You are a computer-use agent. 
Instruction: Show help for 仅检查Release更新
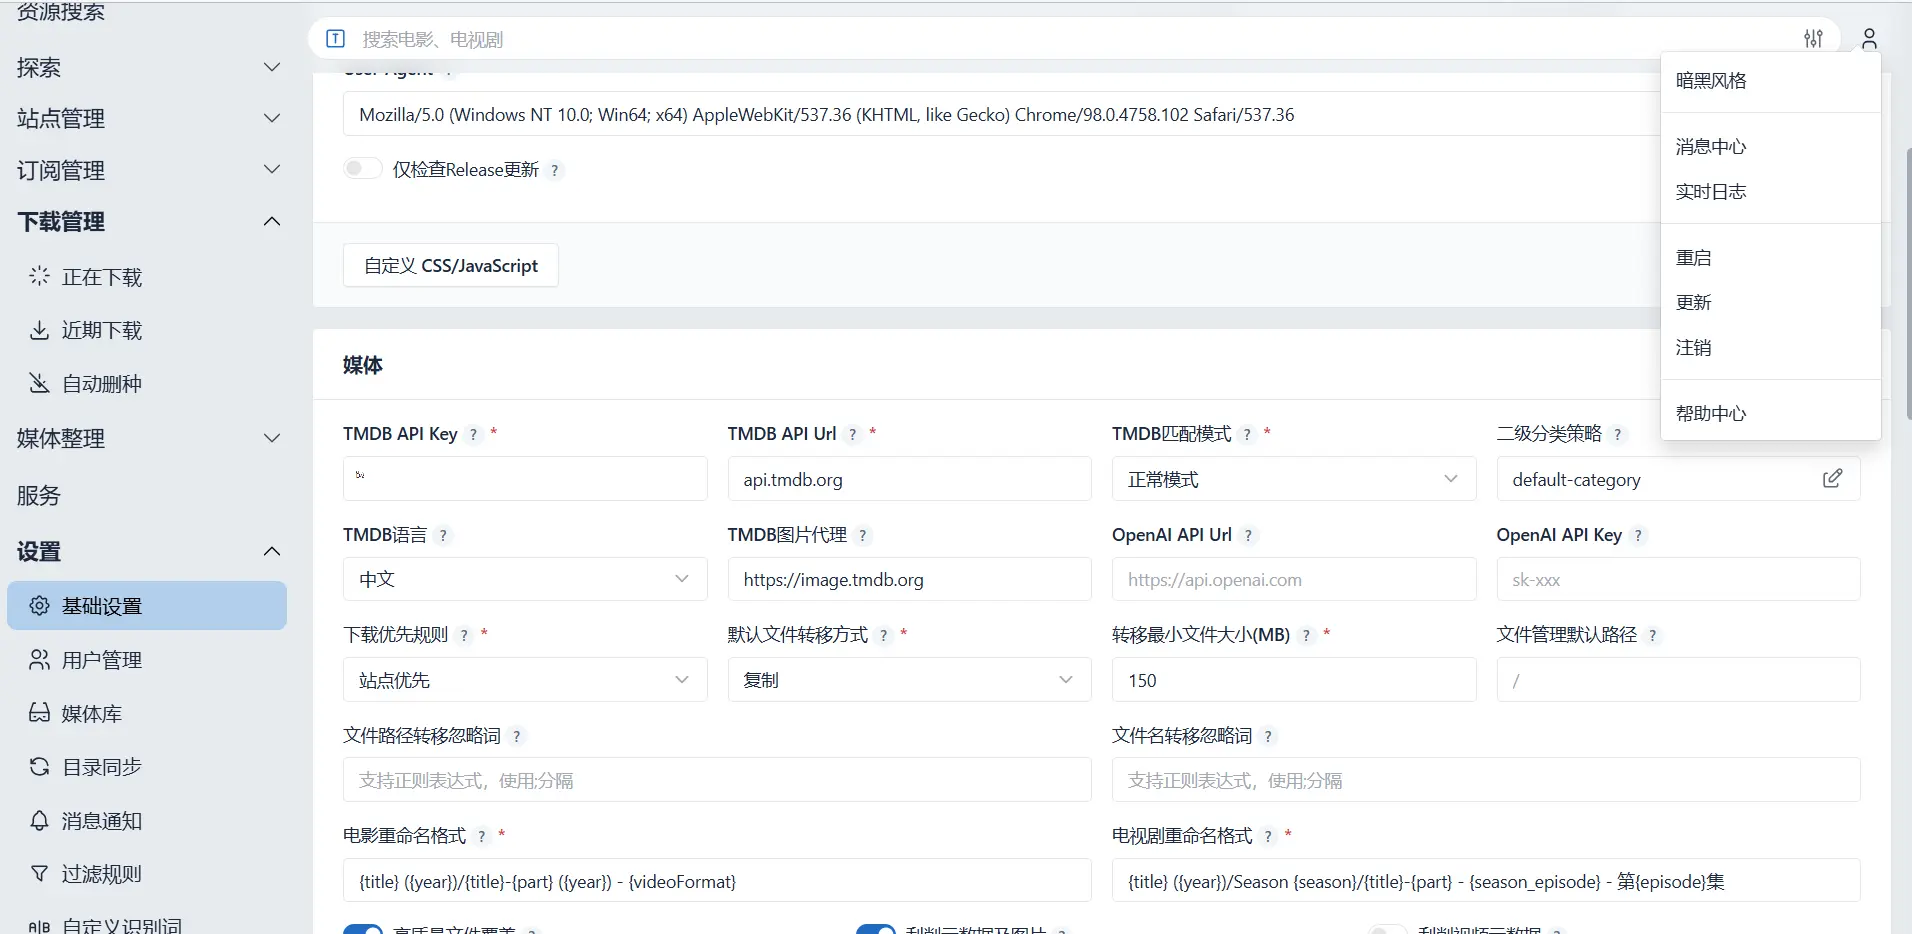pyautogui.click(x=555, y=170)
